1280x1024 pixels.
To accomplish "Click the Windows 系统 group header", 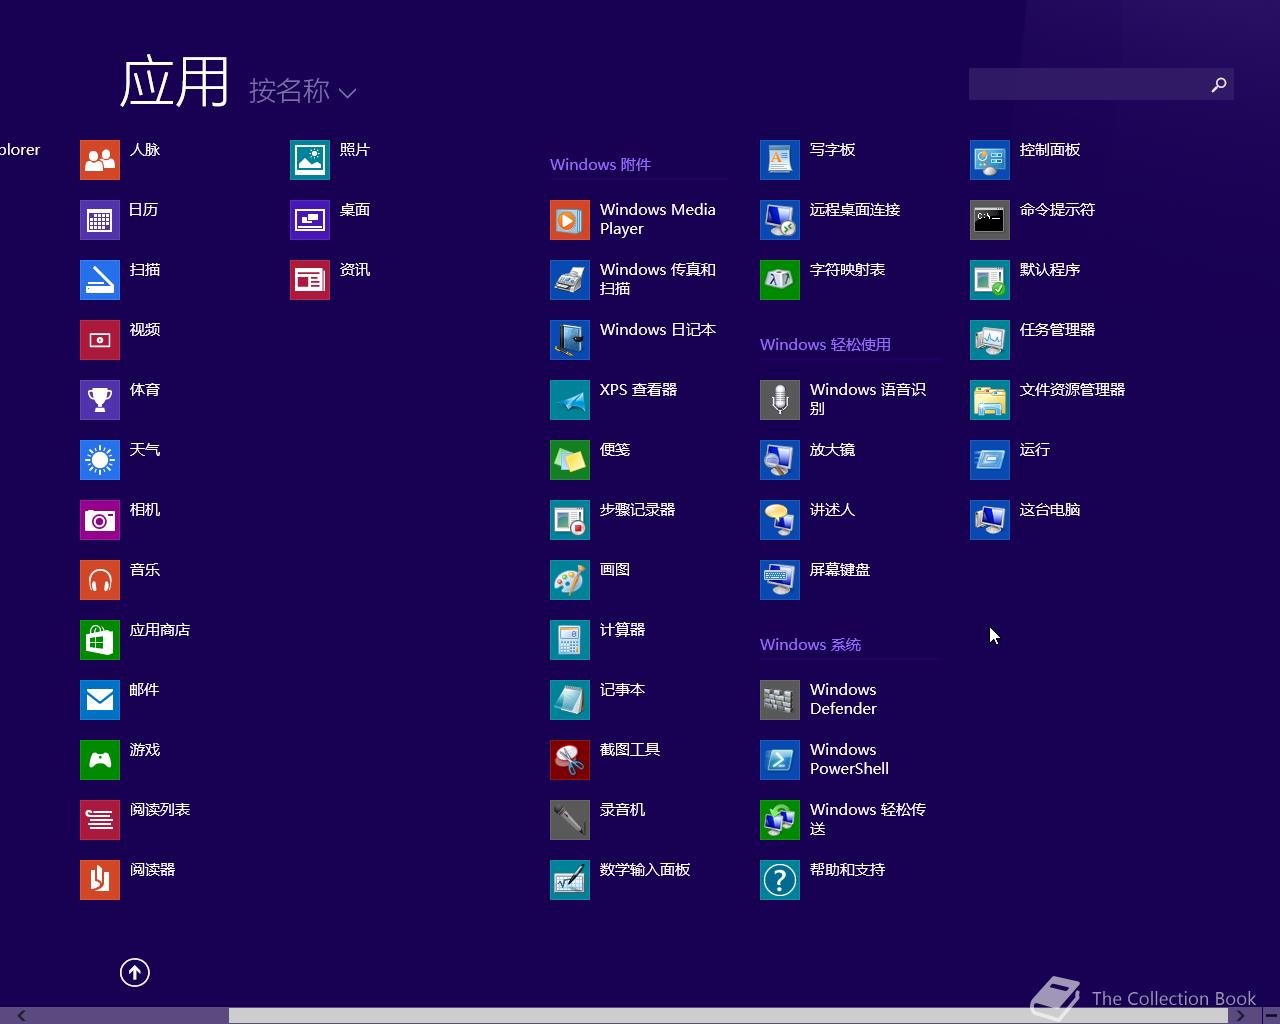I will (810, 644).
